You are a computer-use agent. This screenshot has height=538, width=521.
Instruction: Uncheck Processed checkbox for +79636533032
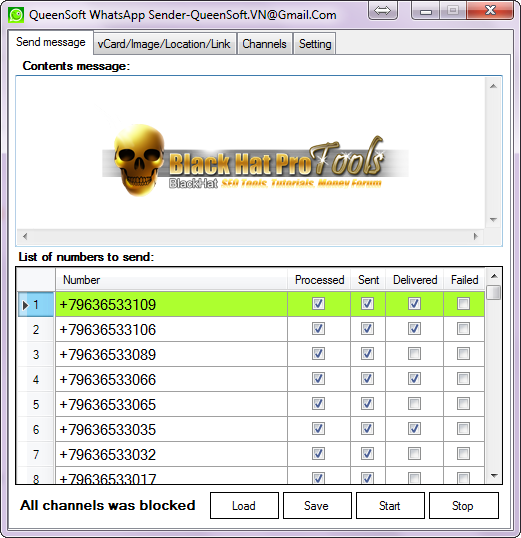coord(318,454)
